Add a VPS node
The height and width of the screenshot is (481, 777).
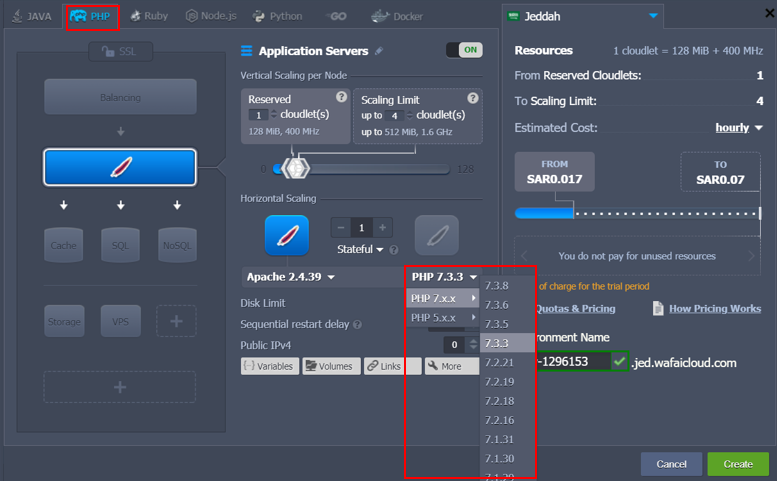click(120, 321)
